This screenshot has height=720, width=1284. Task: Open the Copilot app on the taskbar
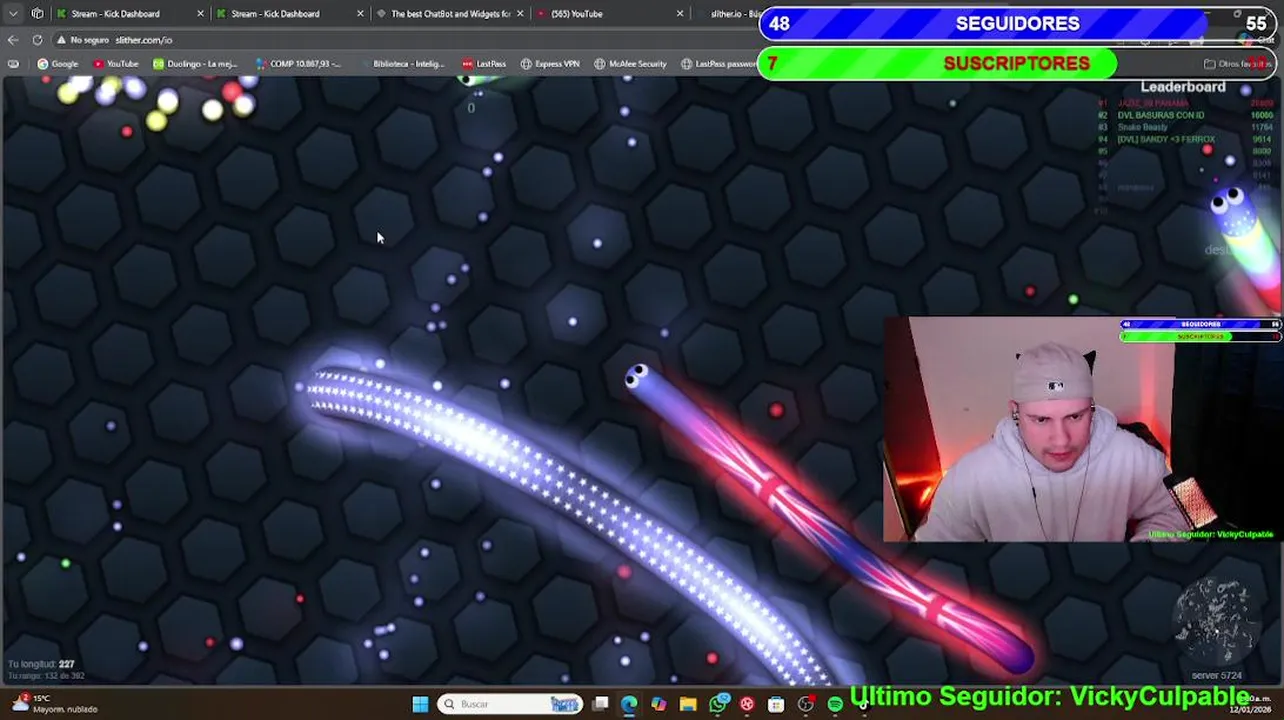point(658,704)
